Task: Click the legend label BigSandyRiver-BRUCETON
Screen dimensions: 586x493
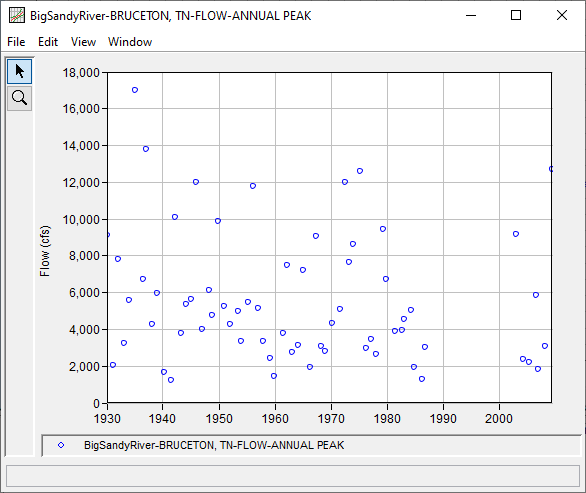Action: 214,445
